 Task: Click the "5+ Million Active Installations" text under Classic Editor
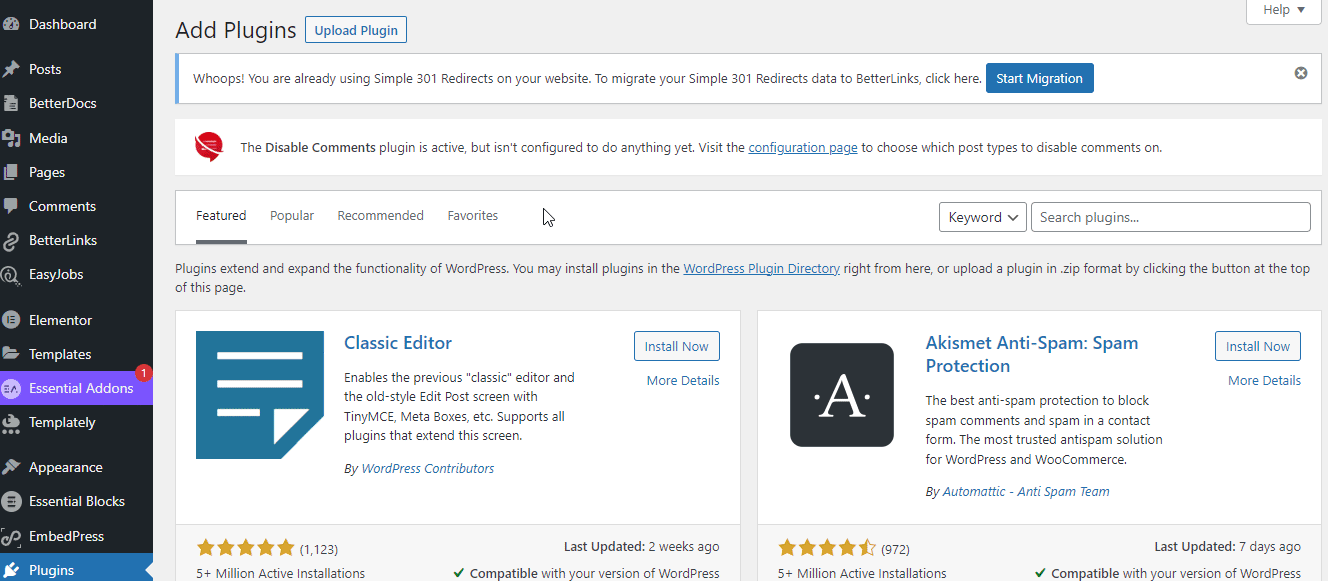pyautogui.click(x=281, y=574)
